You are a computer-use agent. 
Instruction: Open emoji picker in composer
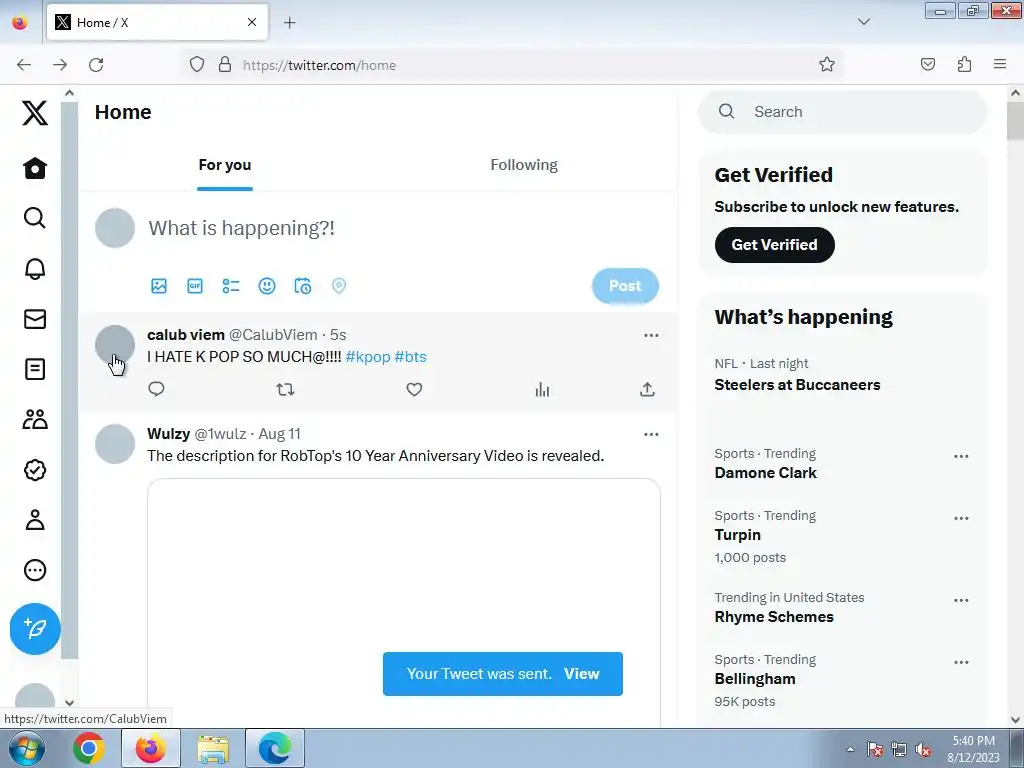point(266,286)
